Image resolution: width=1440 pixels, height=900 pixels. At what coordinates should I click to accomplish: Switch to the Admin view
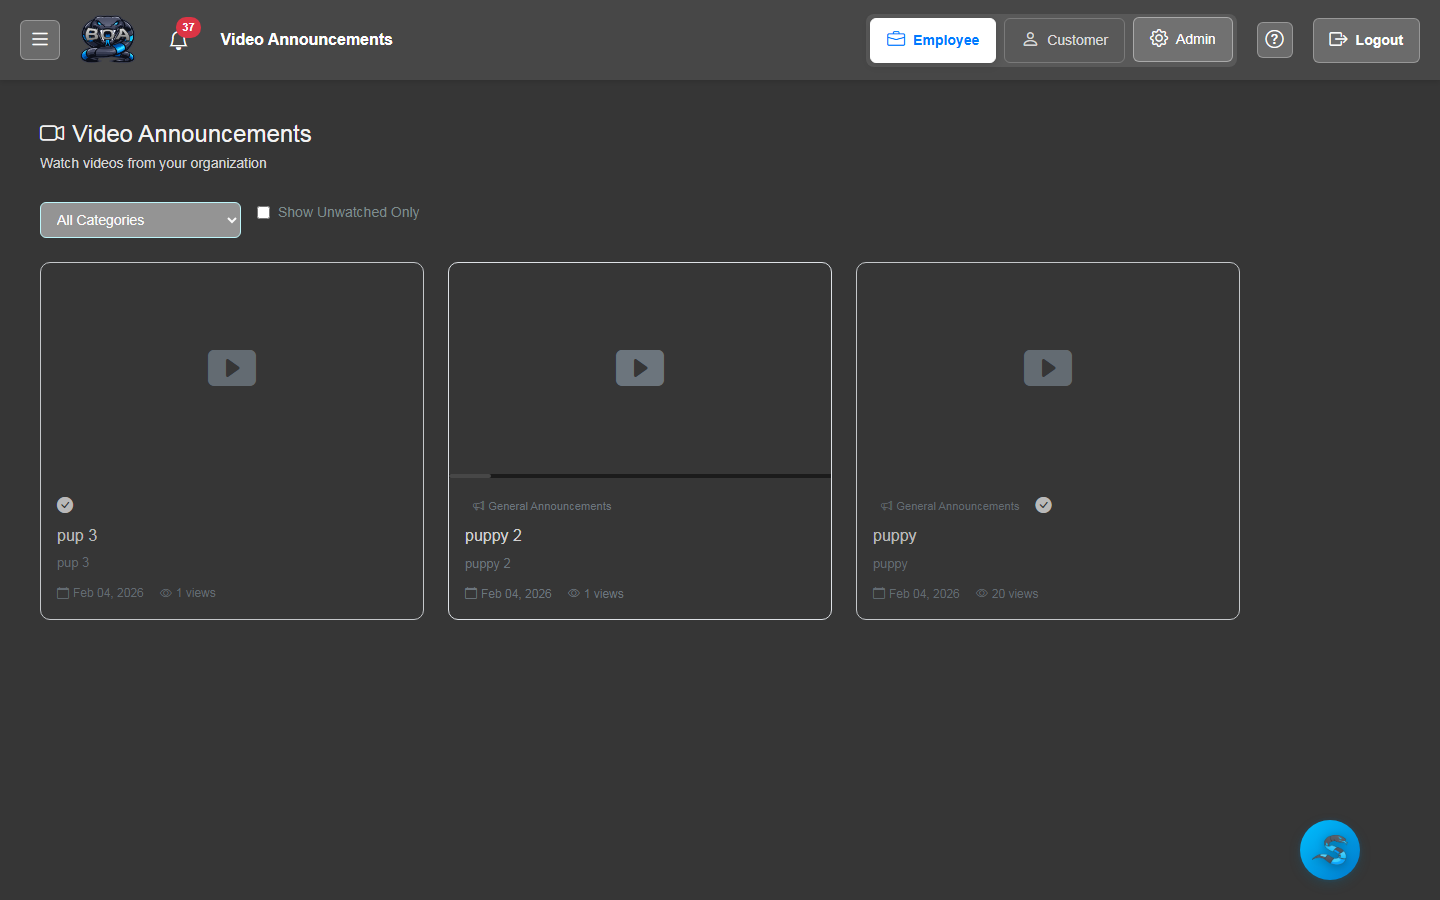(1182, 39)
